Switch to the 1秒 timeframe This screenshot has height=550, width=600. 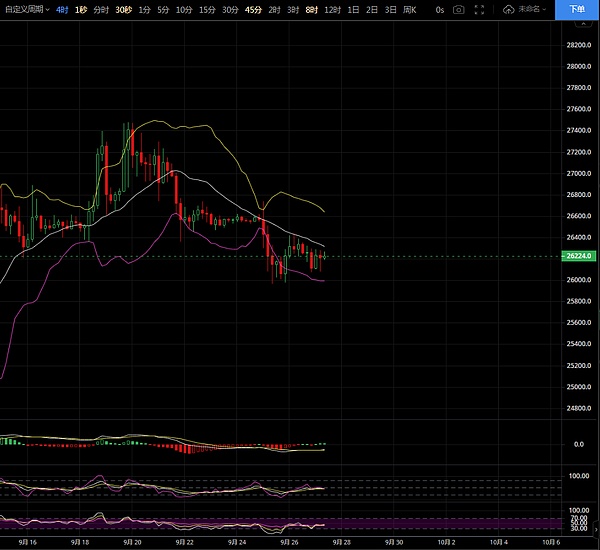click(82, 9)
